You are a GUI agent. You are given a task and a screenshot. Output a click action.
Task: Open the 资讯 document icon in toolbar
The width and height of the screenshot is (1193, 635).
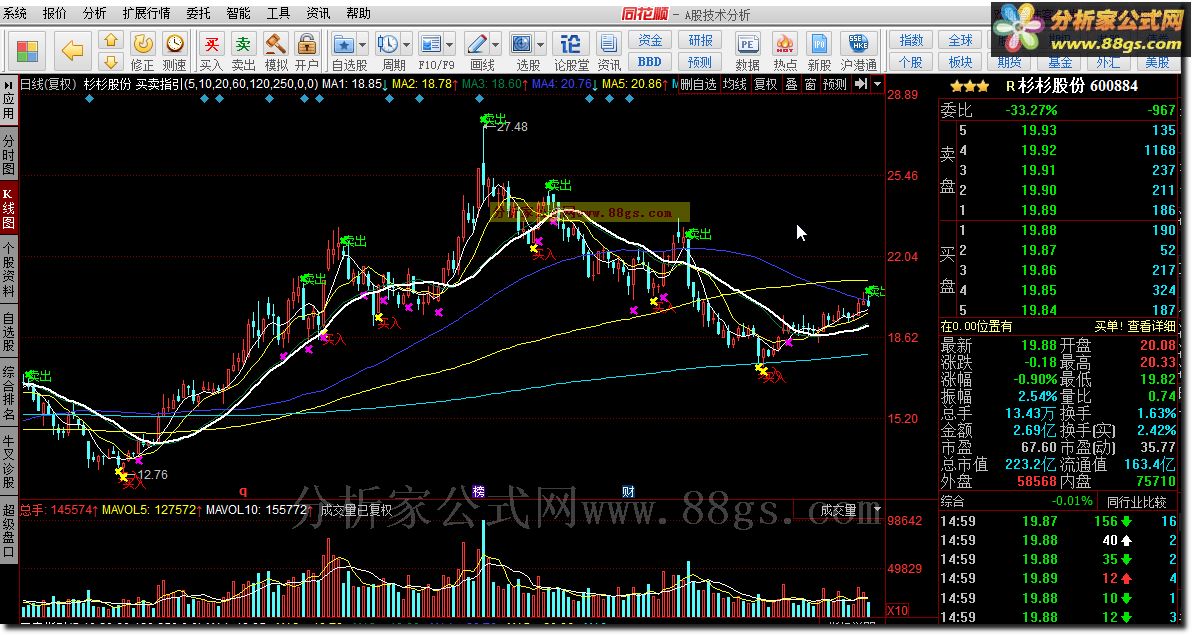609,50
